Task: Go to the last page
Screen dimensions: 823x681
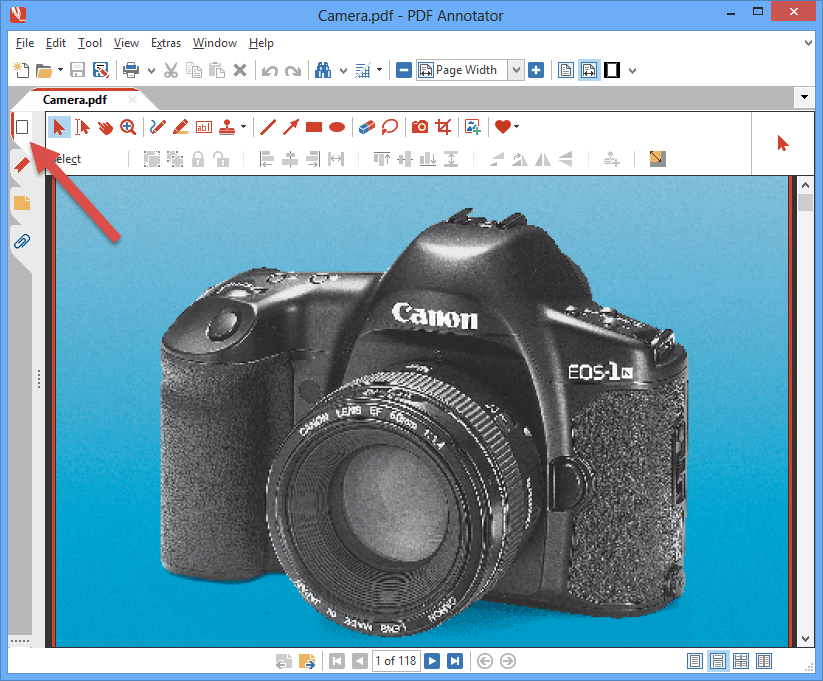Action: coord(455,660)
